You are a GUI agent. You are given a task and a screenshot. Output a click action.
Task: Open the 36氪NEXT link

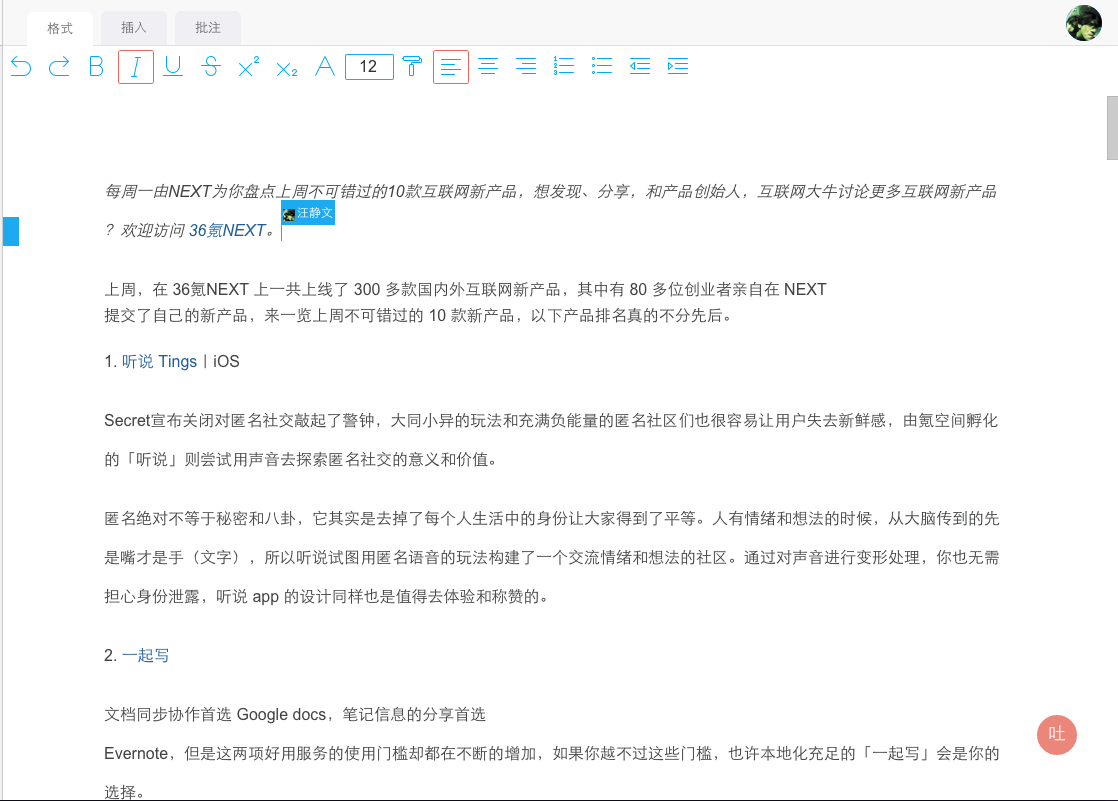[227, 230]
